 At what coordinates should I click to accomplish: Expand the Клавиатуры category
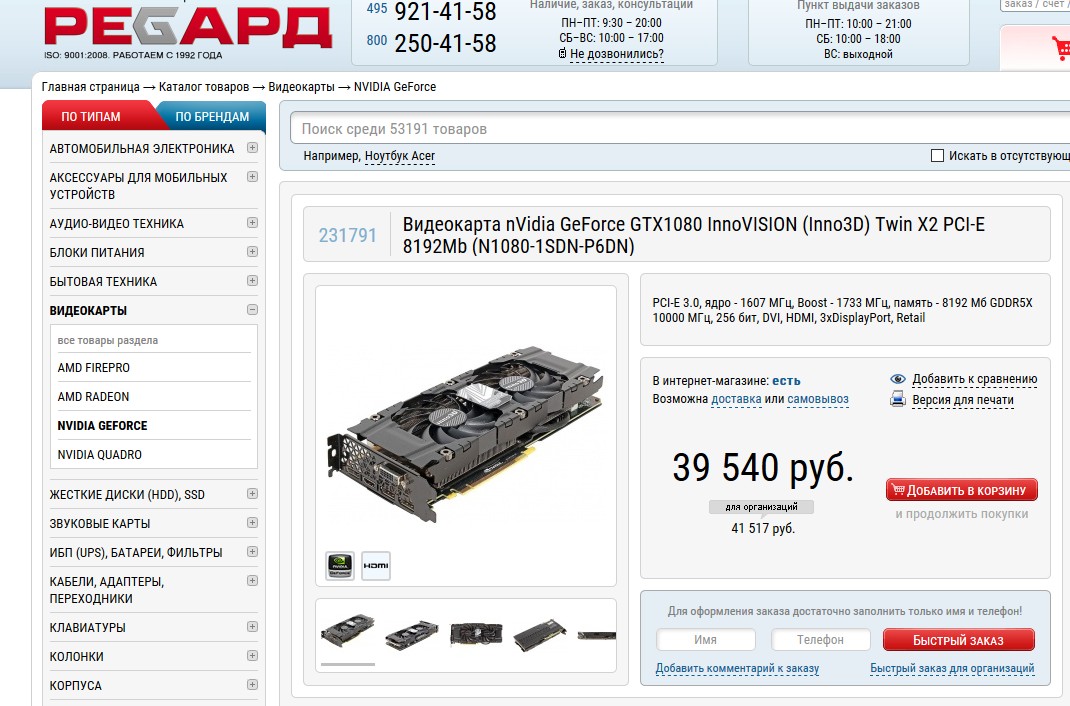click(252, 627)
